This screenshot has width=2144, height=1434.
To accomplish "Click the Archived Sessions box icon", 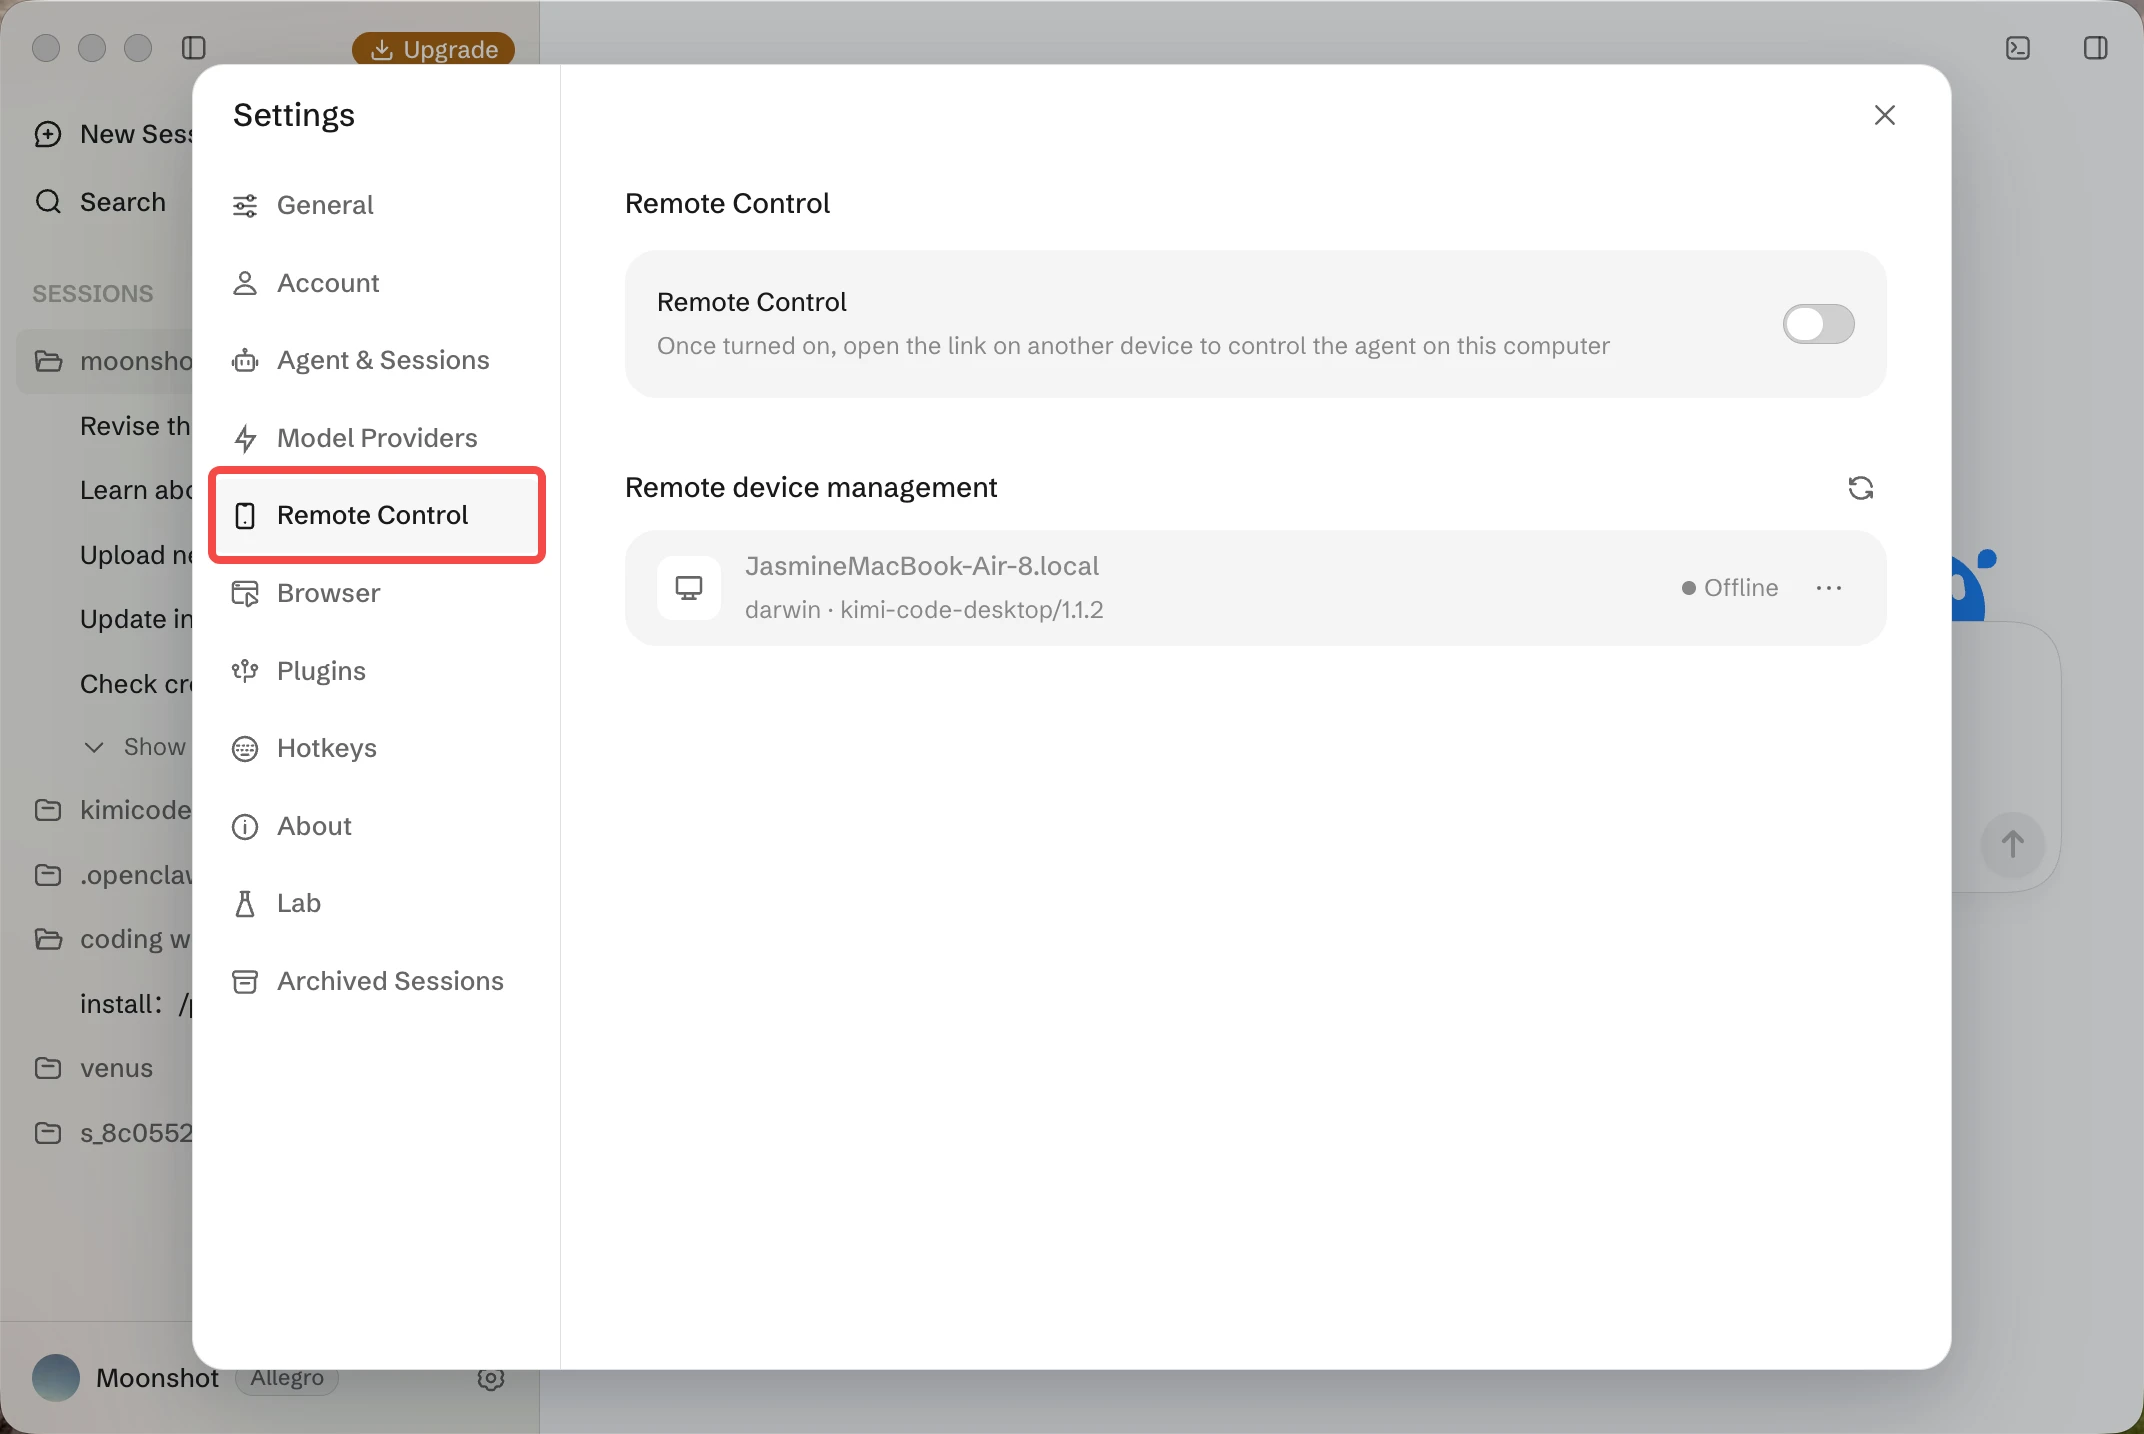I will pyautogui.click(x=245, y=982).
